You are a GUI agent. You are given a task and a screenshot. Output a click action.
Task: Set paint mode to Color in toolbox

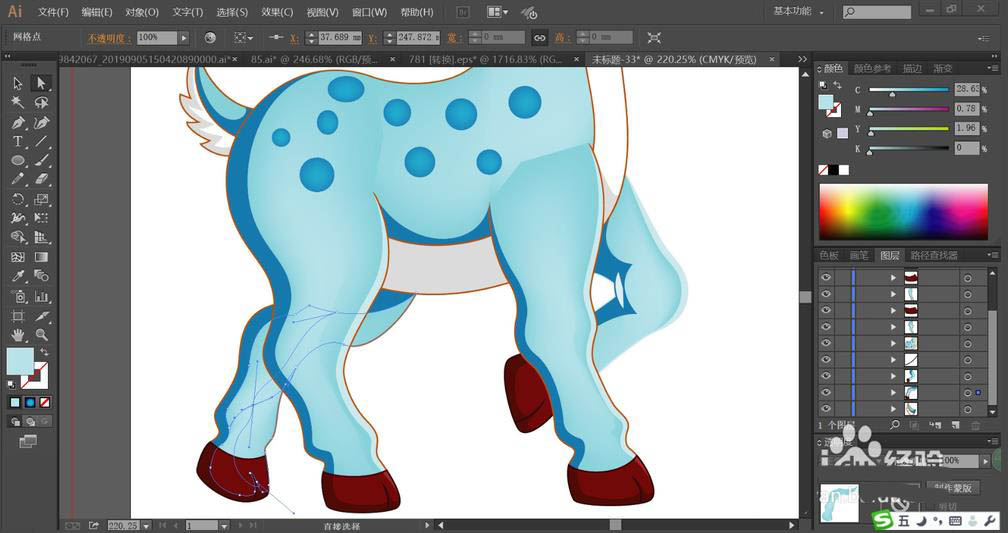pos(15,402)
